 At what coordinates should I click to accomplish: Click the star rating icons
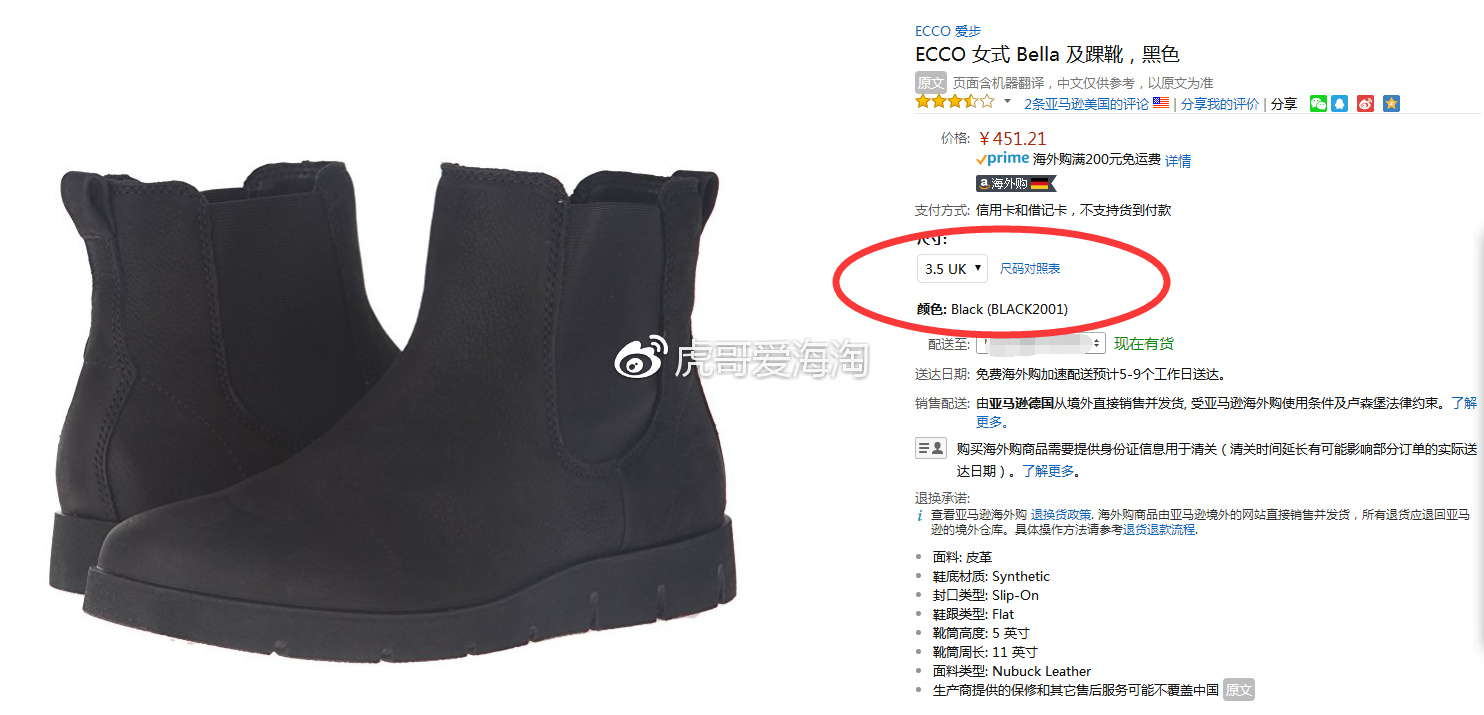tap(955, 102)
